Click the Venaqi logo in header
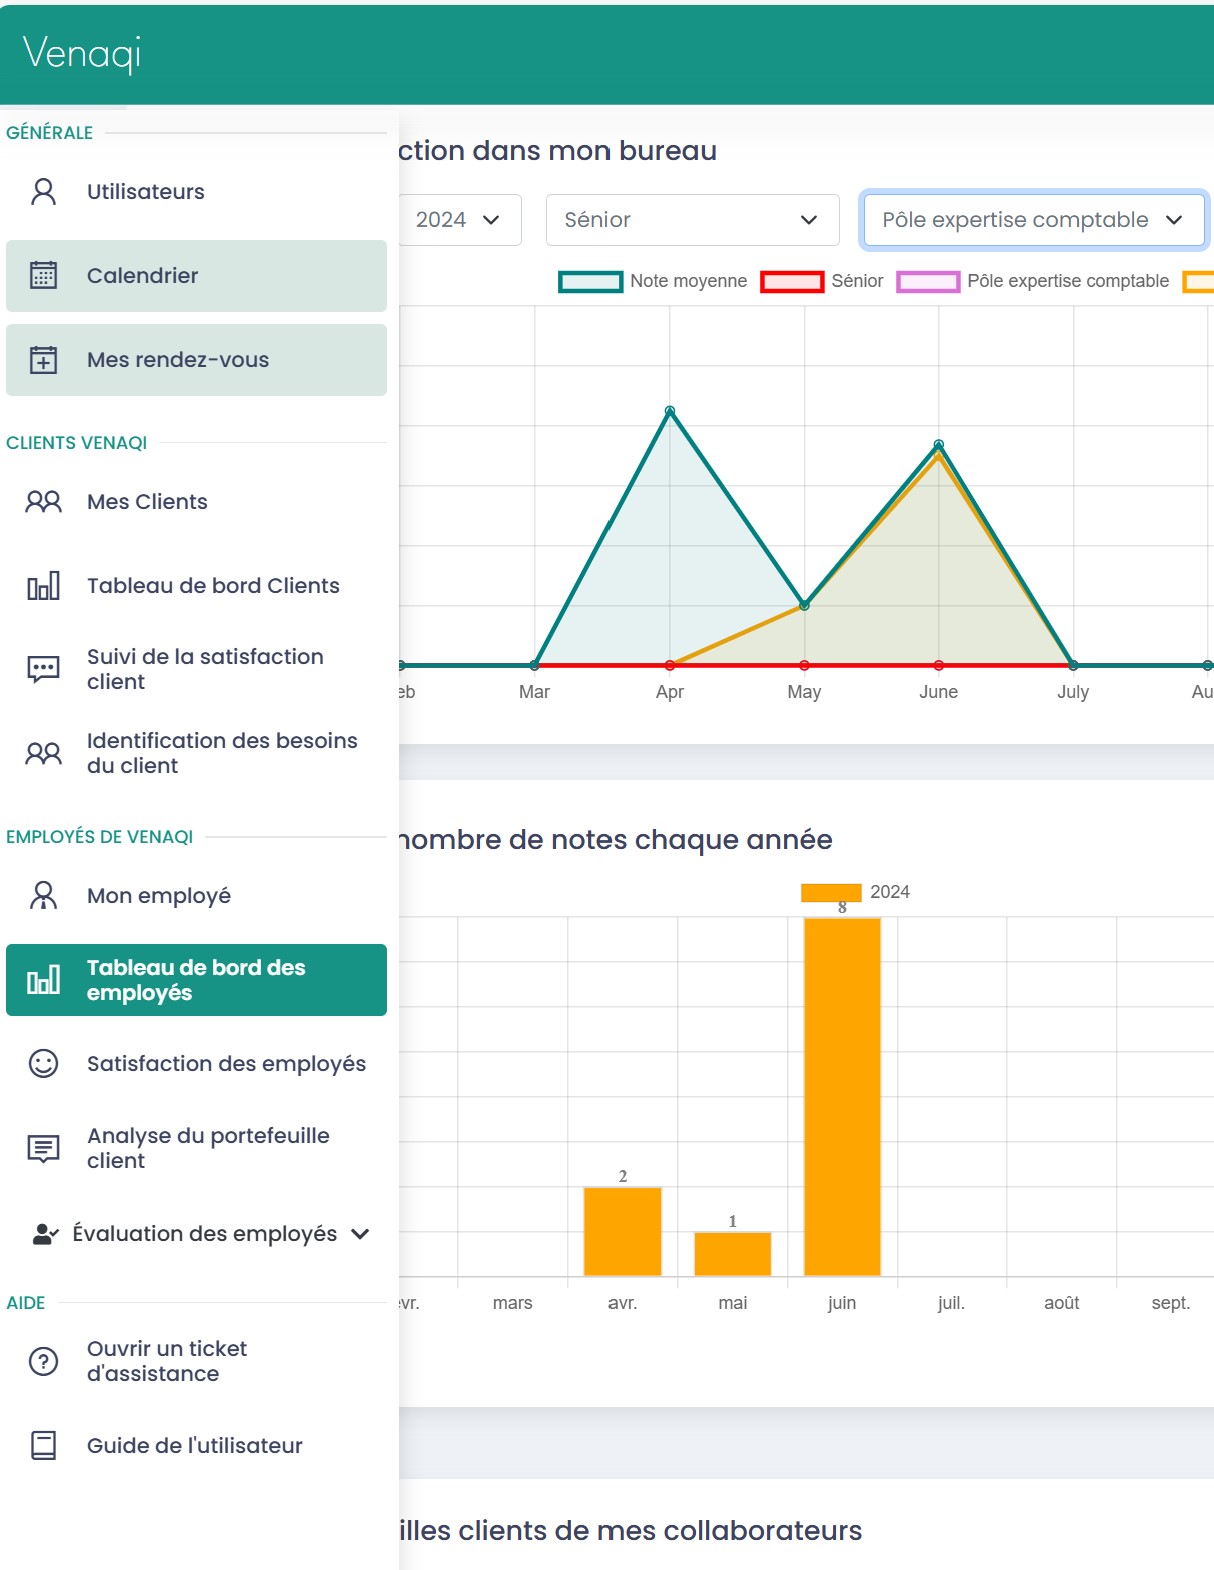The height and width of the screenshot is (1570, 1214). (x=82, y=53)
